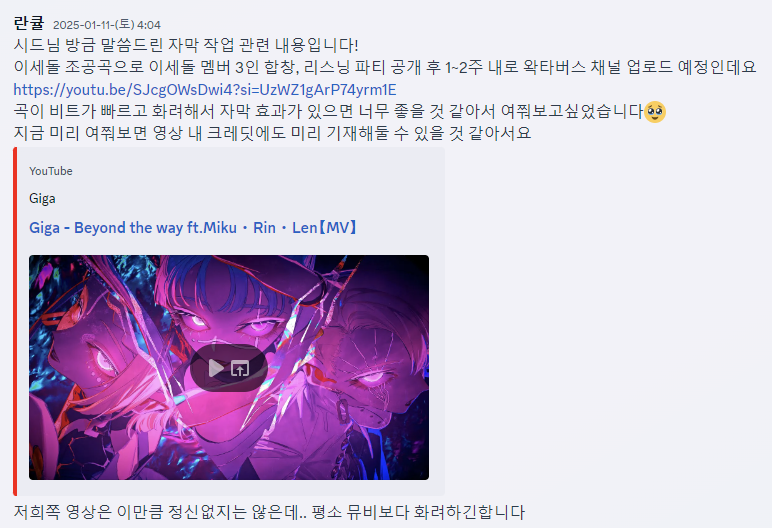The image size is (772, 528).
Task: Click the last message starting '저희쪽 영상은'
Action: [269, 512]
